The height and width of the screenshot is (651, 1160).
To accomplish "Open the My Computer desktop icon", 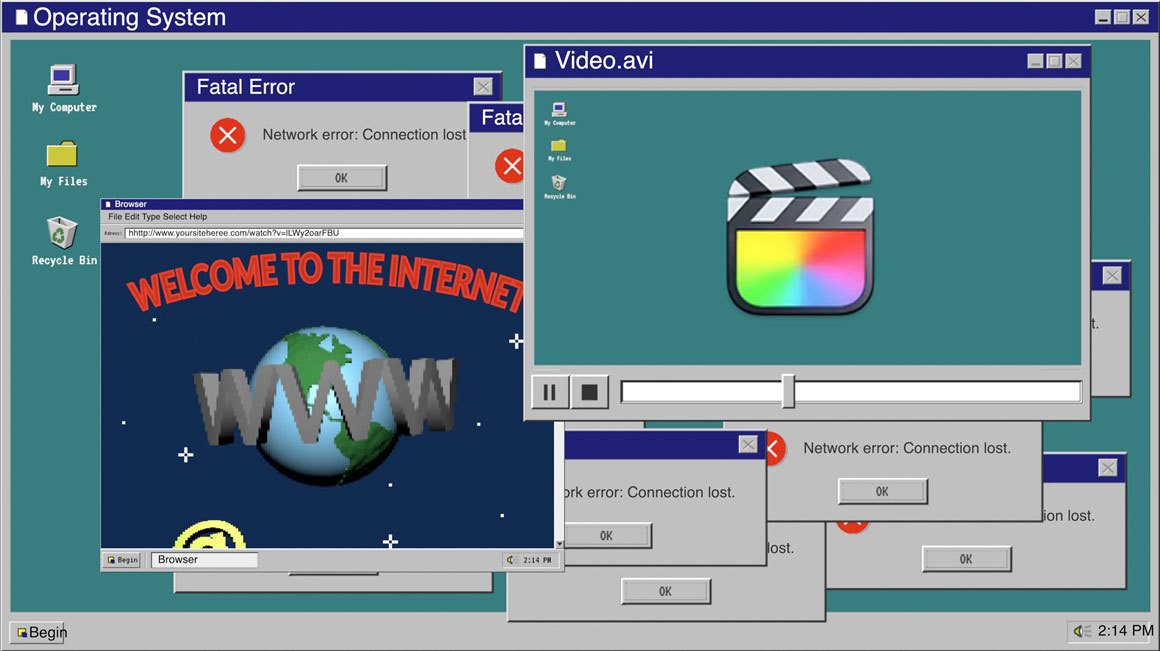I will (63, 80).
